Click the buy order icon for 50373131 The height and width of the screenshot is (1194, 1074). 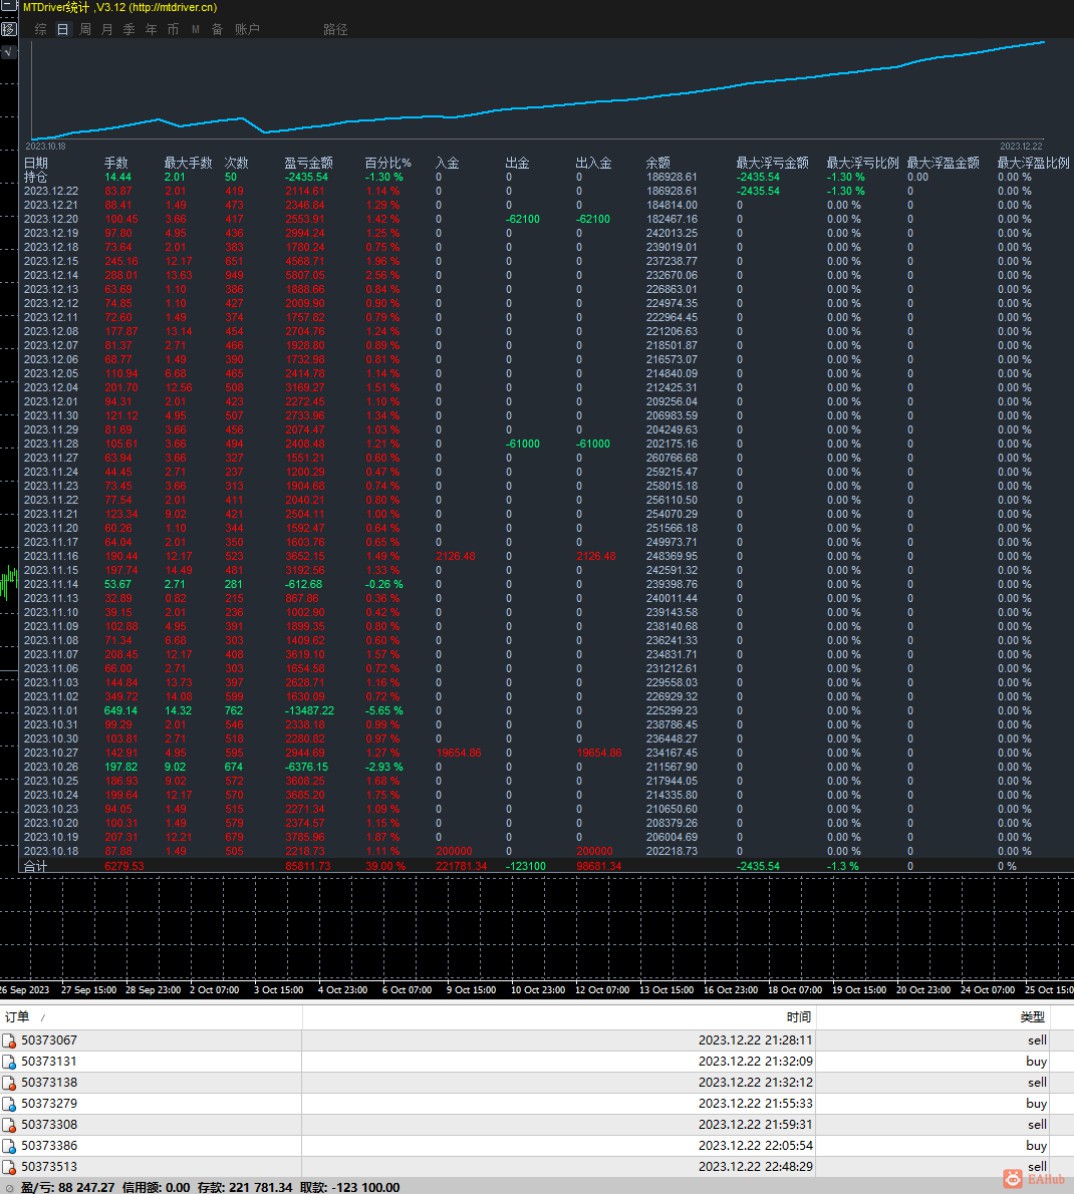point(9,1062)
